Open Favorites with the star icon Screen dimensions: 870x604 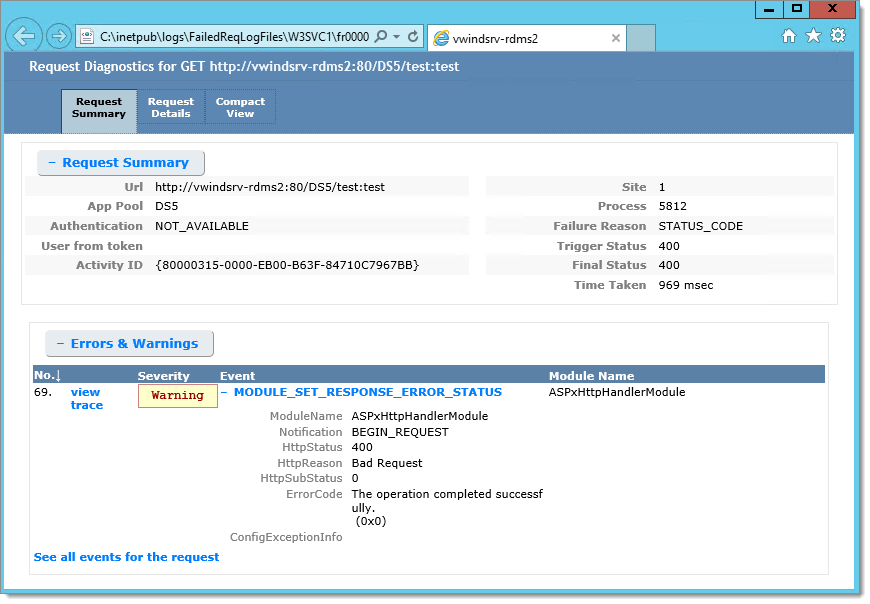point(813,36)
